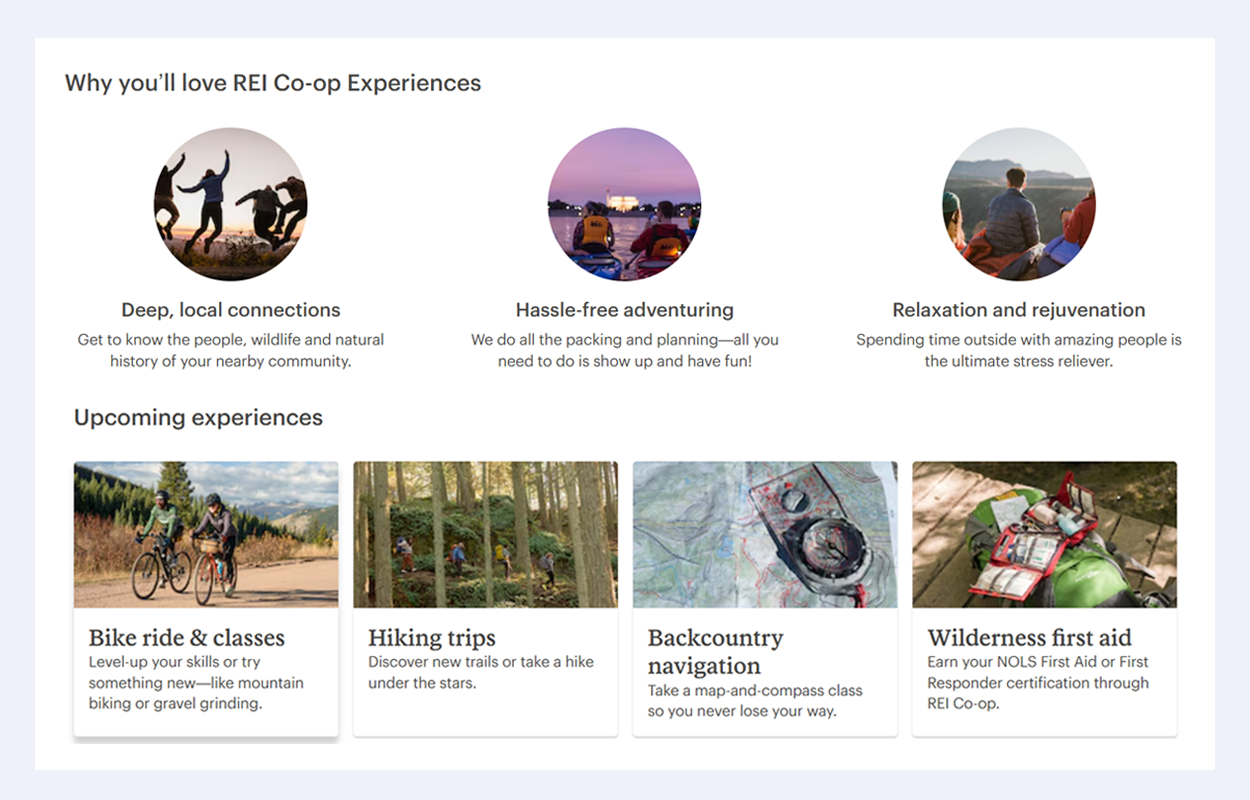1250x800 pixels.
Task: Click the Hassle-free adventuring label
Action: coord(624,310)
